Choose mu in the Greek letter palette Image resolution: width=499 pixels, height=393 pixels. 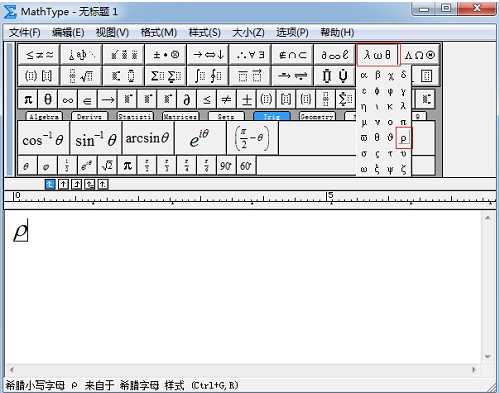[364, 122]
